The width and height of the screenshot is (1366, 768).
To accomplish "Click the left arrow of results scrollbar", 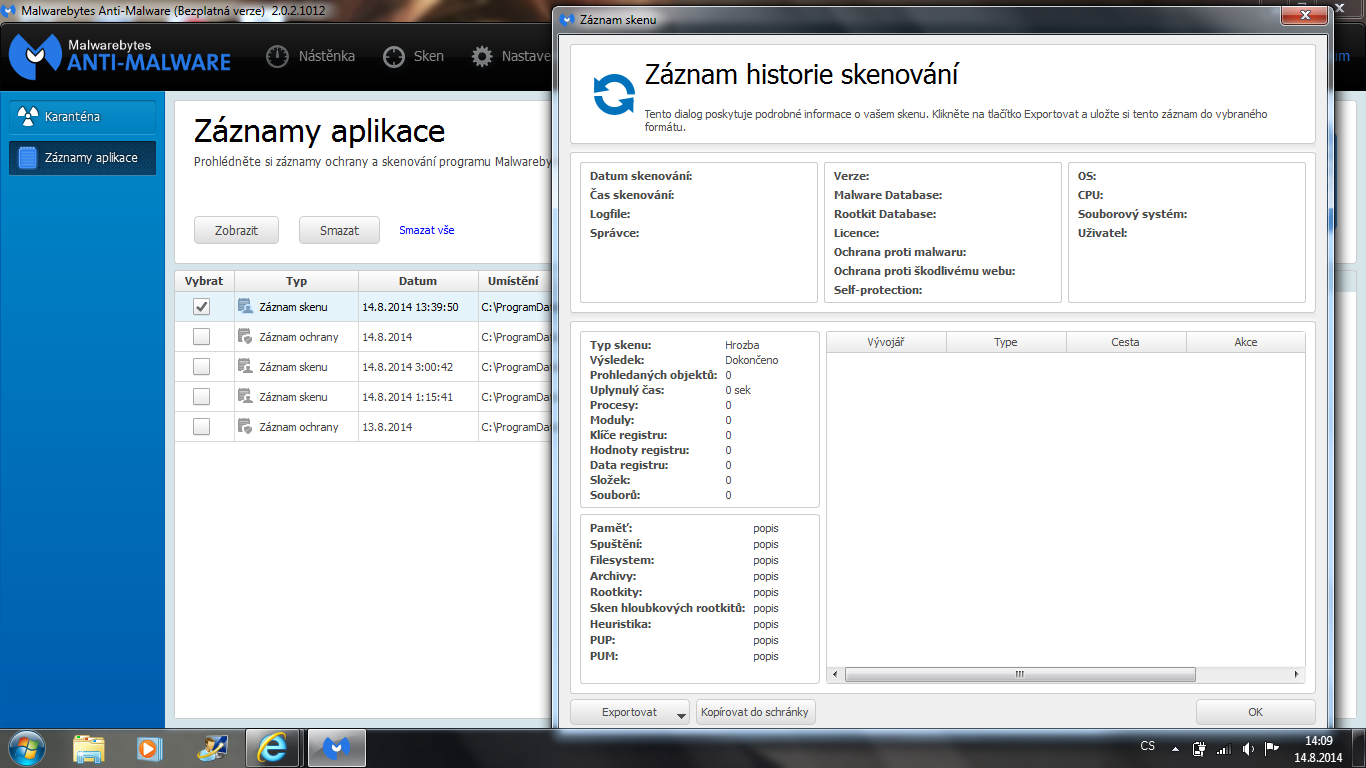I will click(835, 674).
